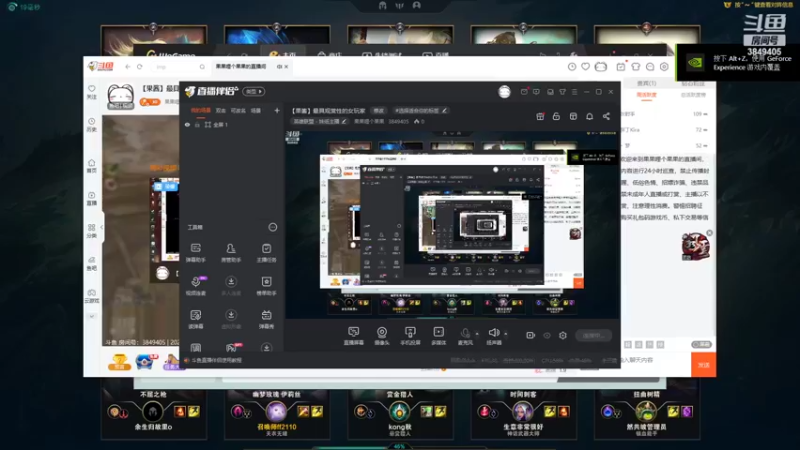The image size is (800, 450).
Task: Select the fourth scene tab
Action: 256,110
